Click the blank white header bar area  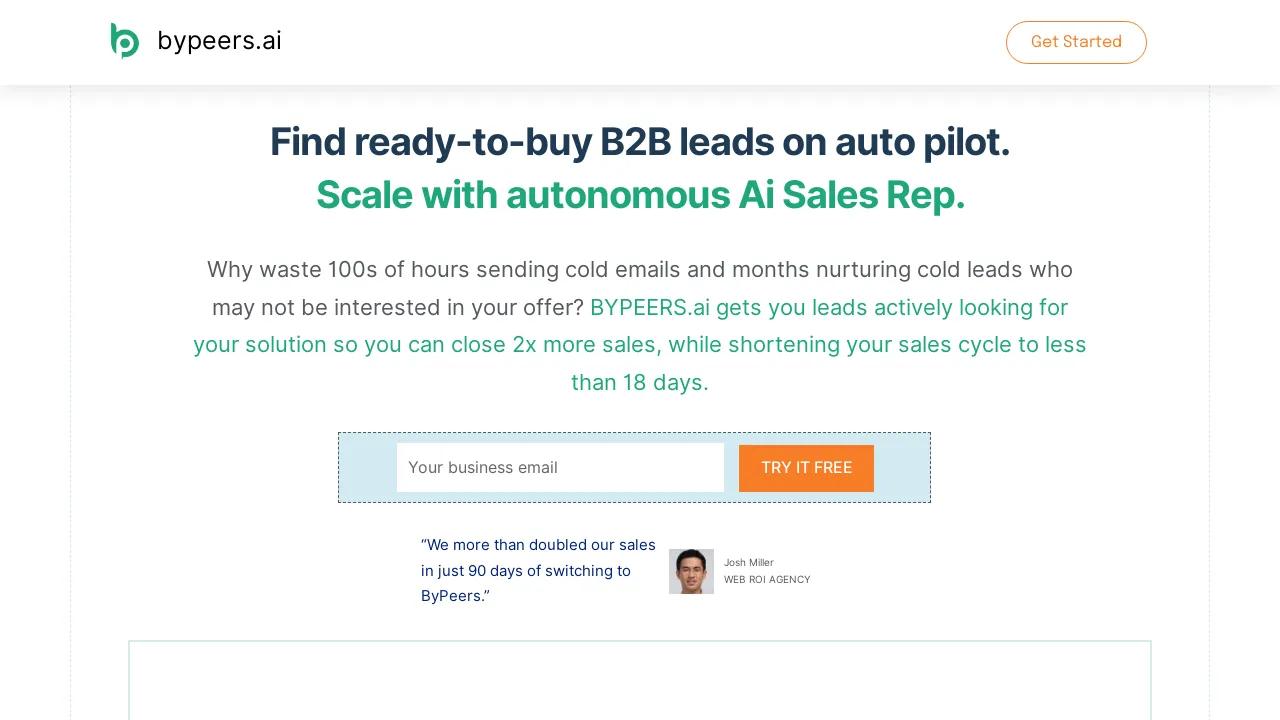tap(640, 41)
